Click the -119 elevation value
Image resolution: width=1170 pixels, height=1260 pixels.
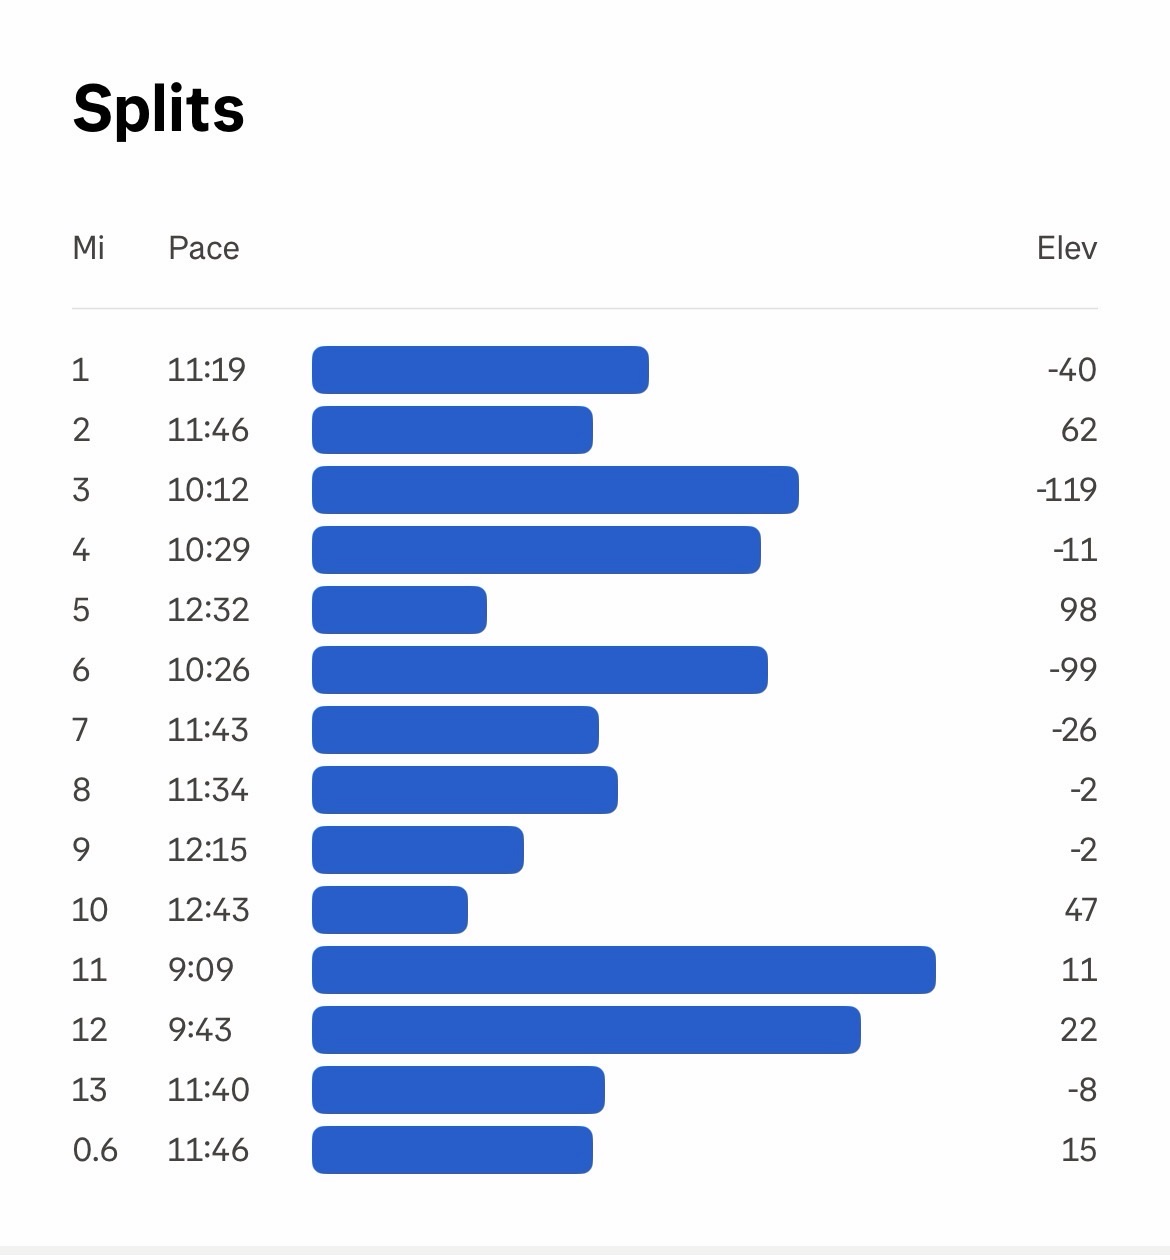[x=1066, y=490]
